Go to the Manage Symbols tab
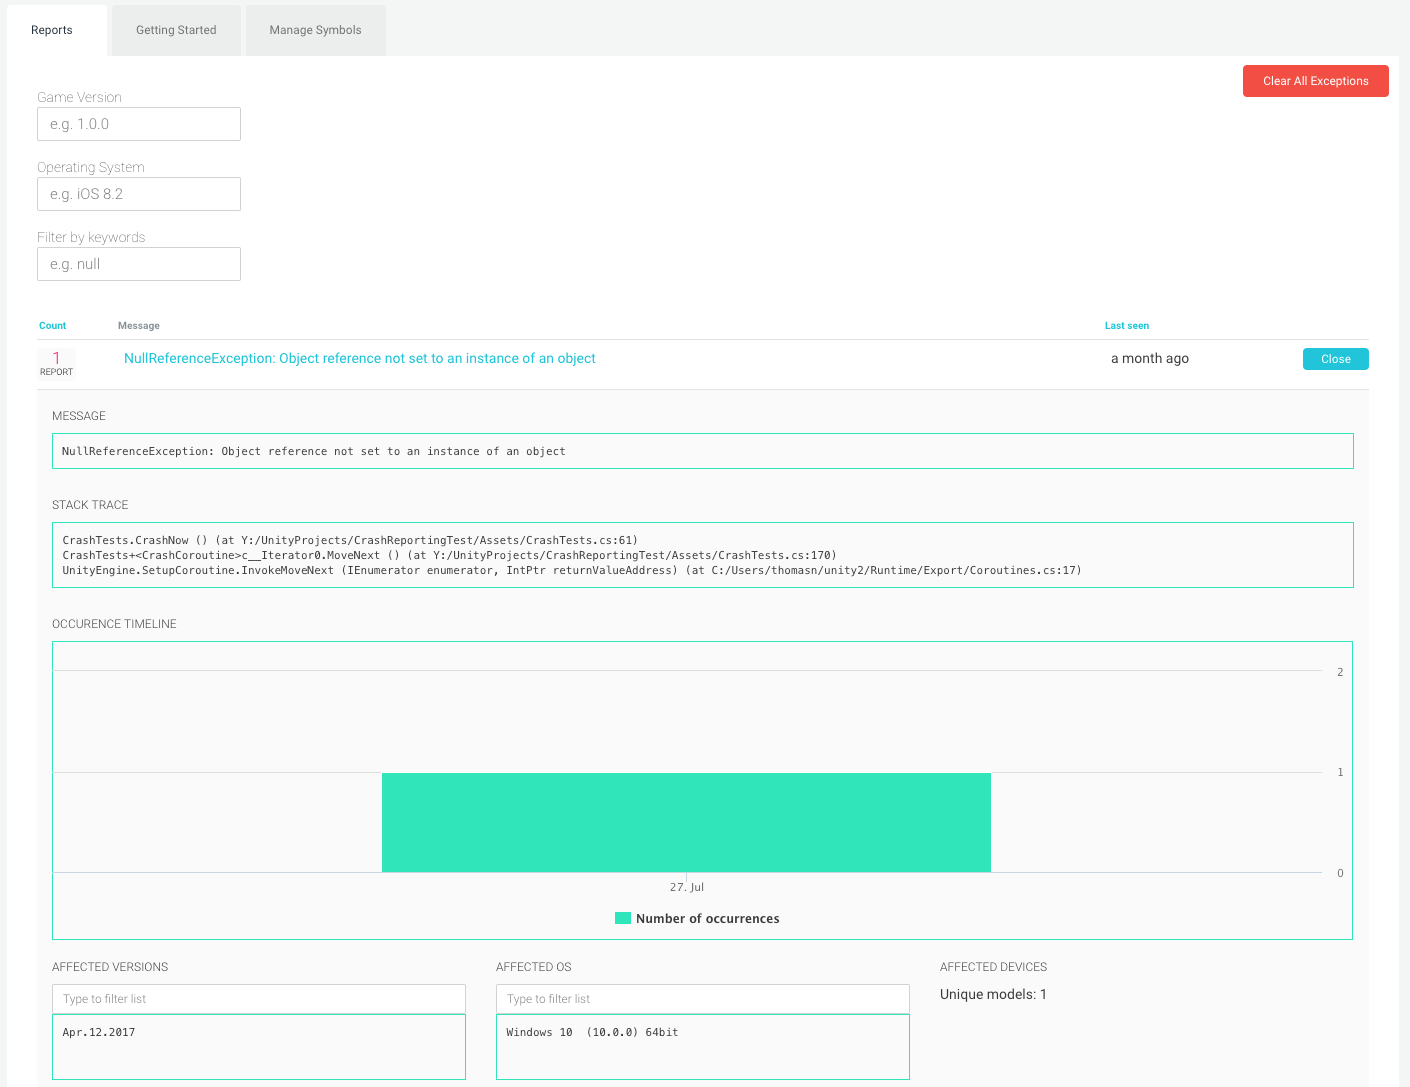 pos(315,30)
